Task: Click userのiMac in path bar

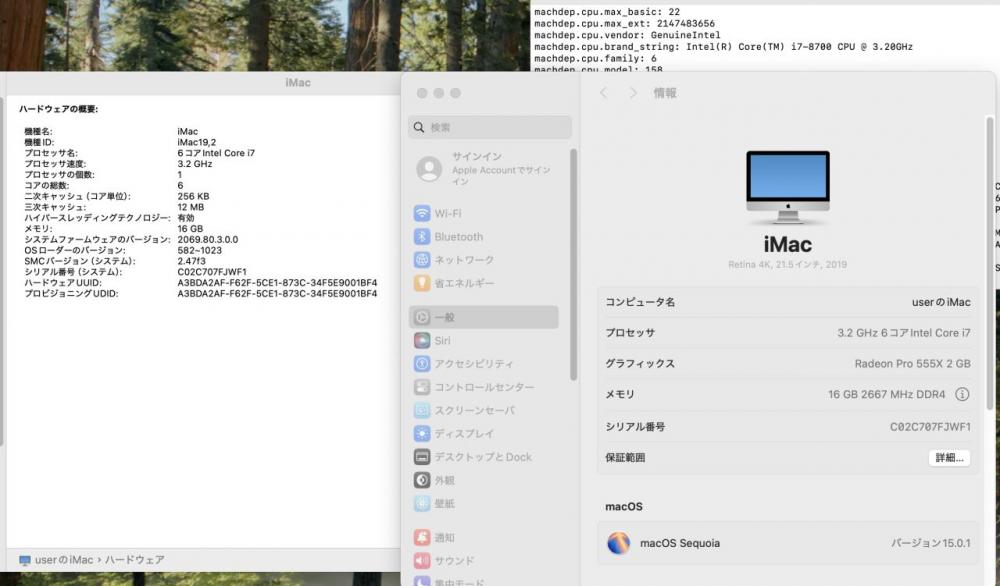Action: click(64, 560)
